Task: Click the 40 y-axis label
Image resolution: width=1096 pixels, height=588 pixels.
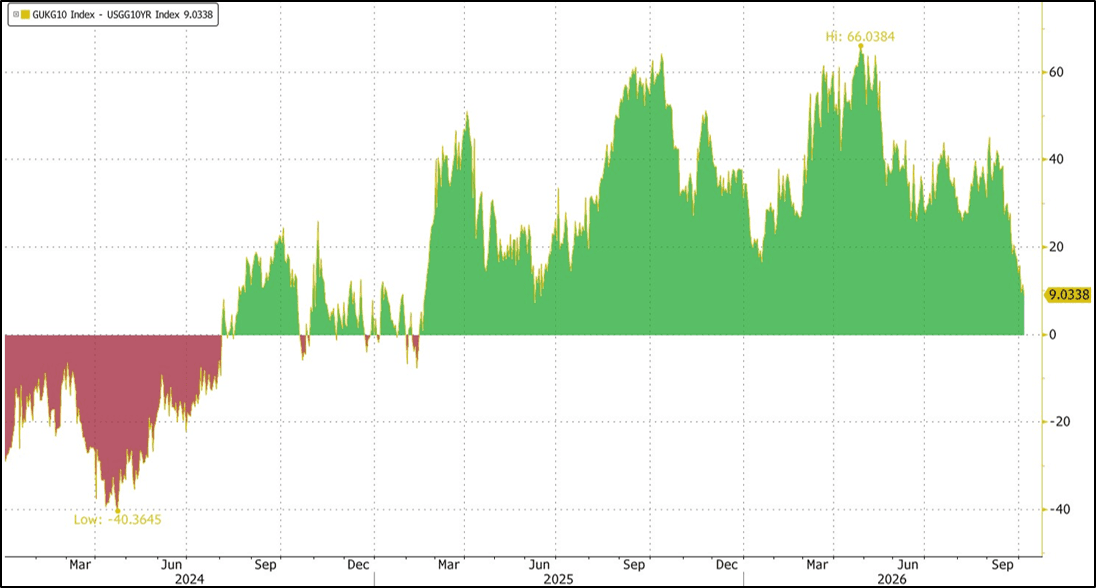Action: [1056, 159]
